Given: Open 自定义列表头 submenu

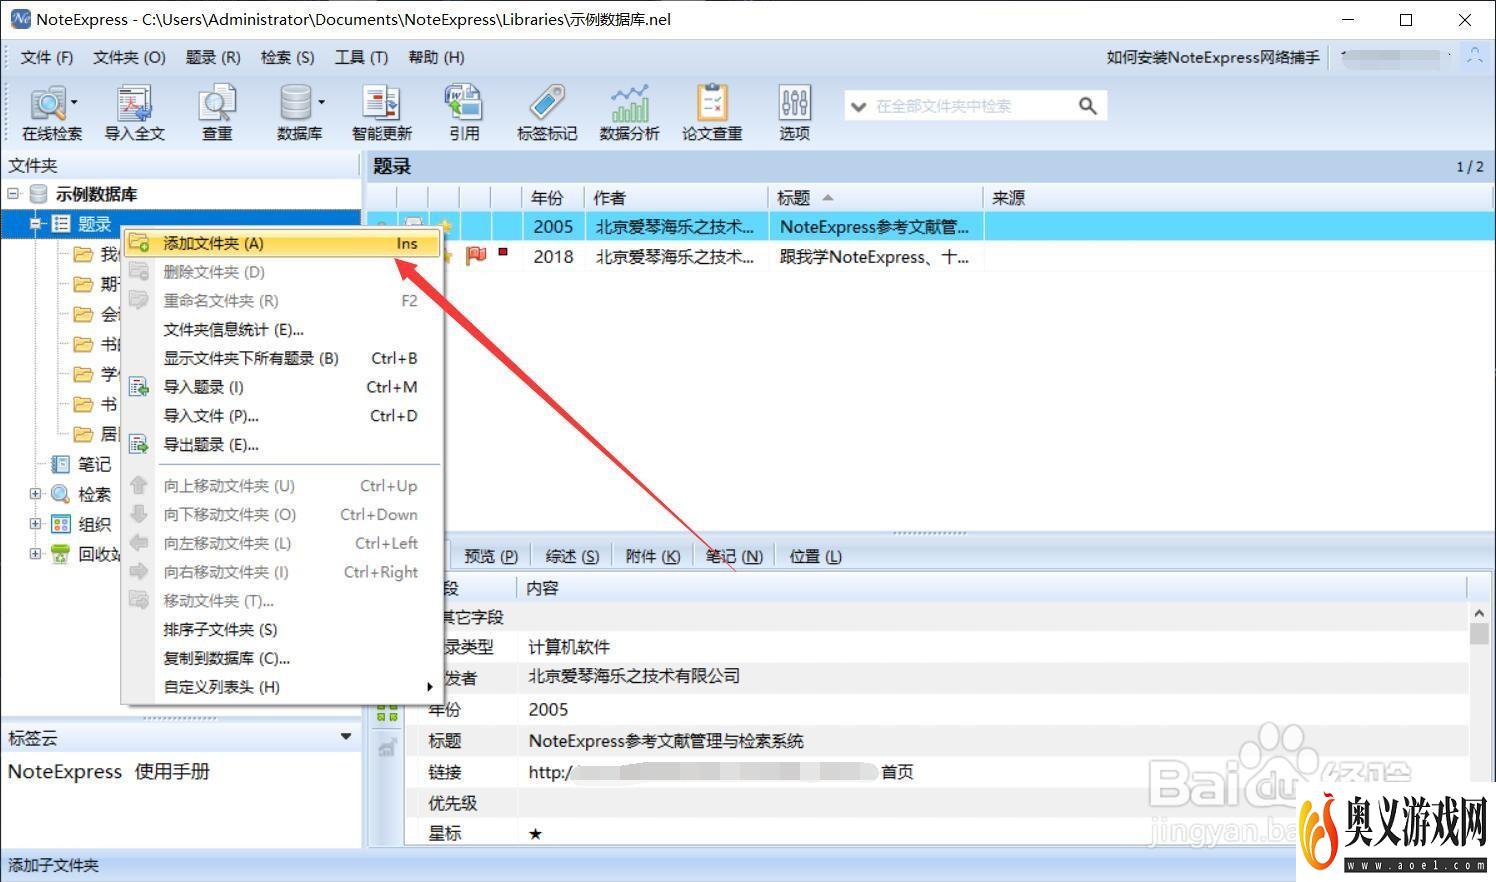Looking at the screenshot, I should pos(284,687).
